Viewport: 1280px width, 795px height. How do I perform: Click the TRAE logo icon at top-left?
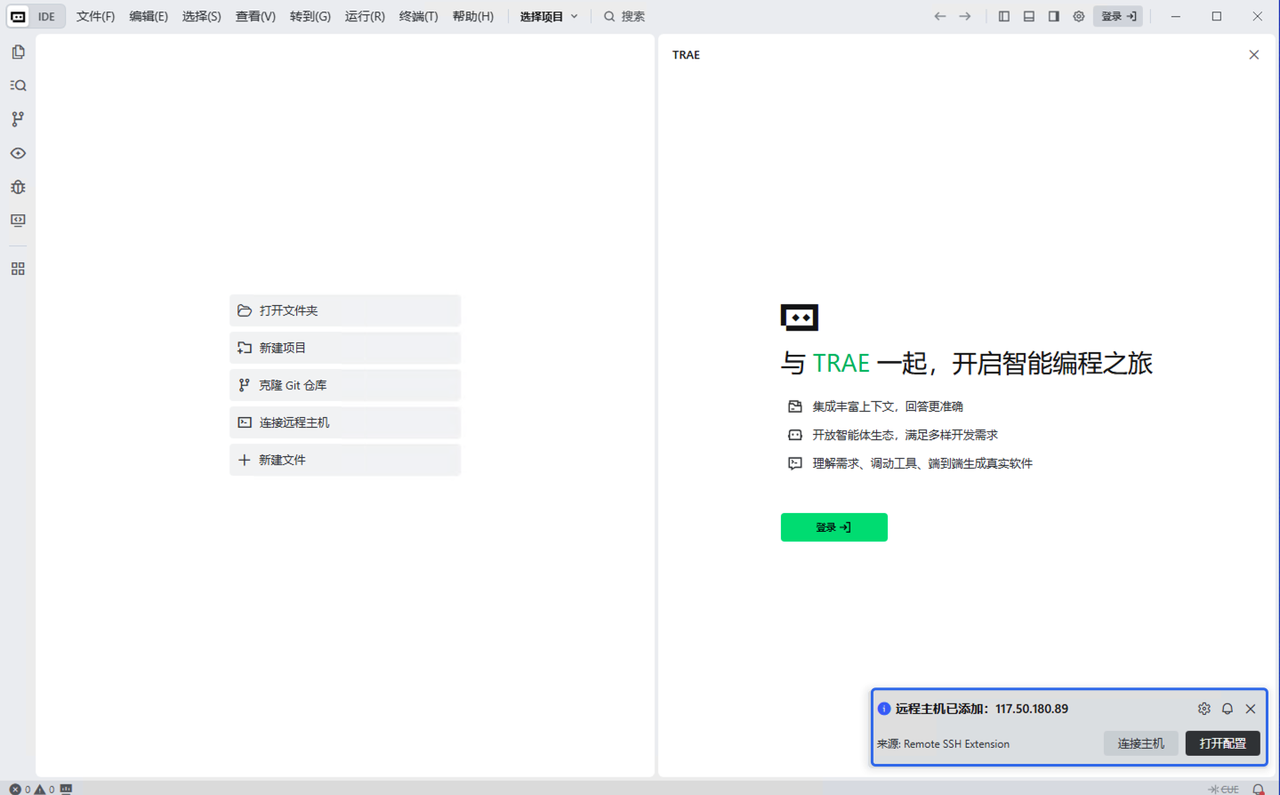coord(18,16)
